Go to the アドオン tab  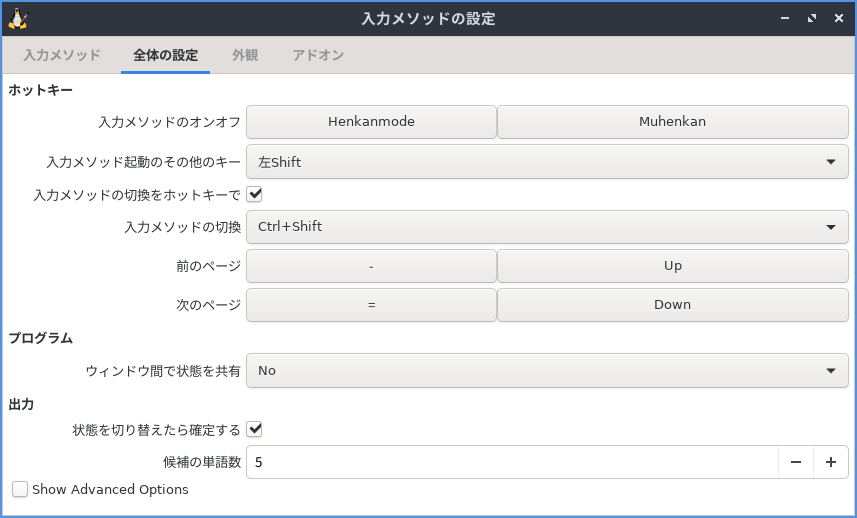318,55
